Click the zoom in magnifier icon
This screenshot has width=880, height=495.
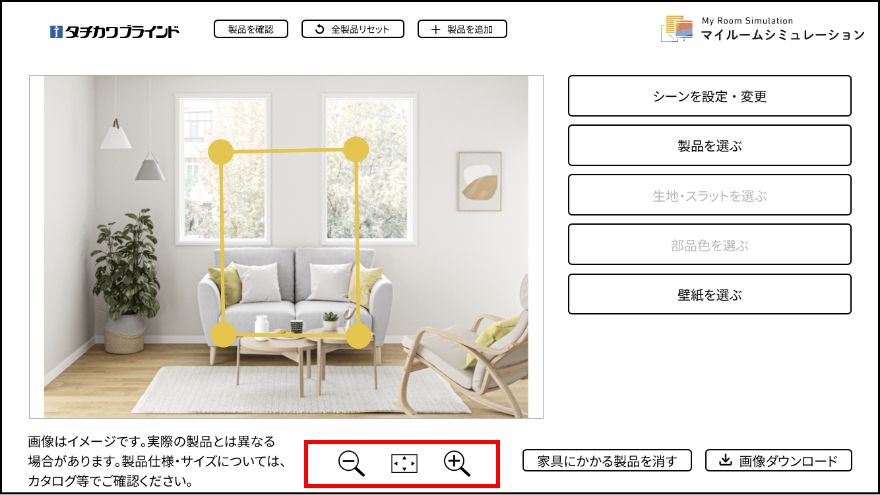[x=457, y=464]
